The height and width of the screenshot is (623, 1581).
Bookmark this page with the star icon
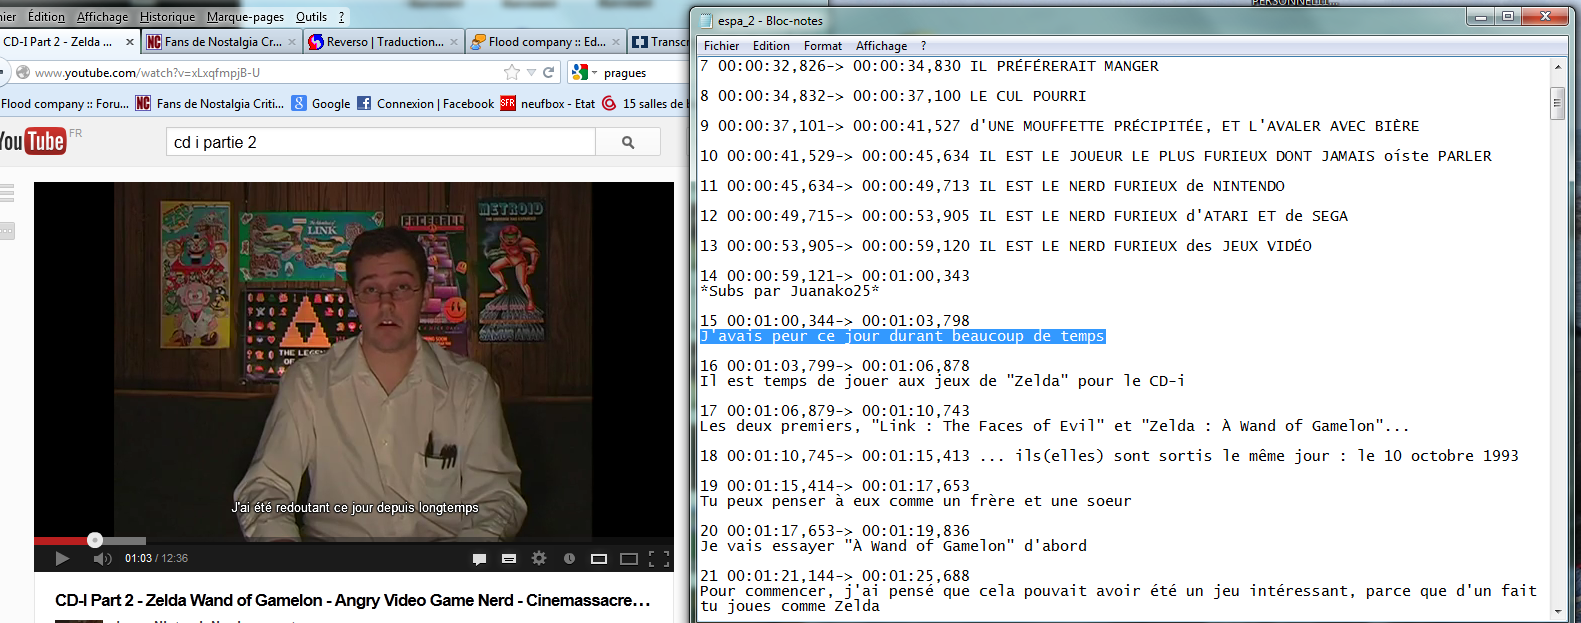pyautogui.click(x=512, y=72)
